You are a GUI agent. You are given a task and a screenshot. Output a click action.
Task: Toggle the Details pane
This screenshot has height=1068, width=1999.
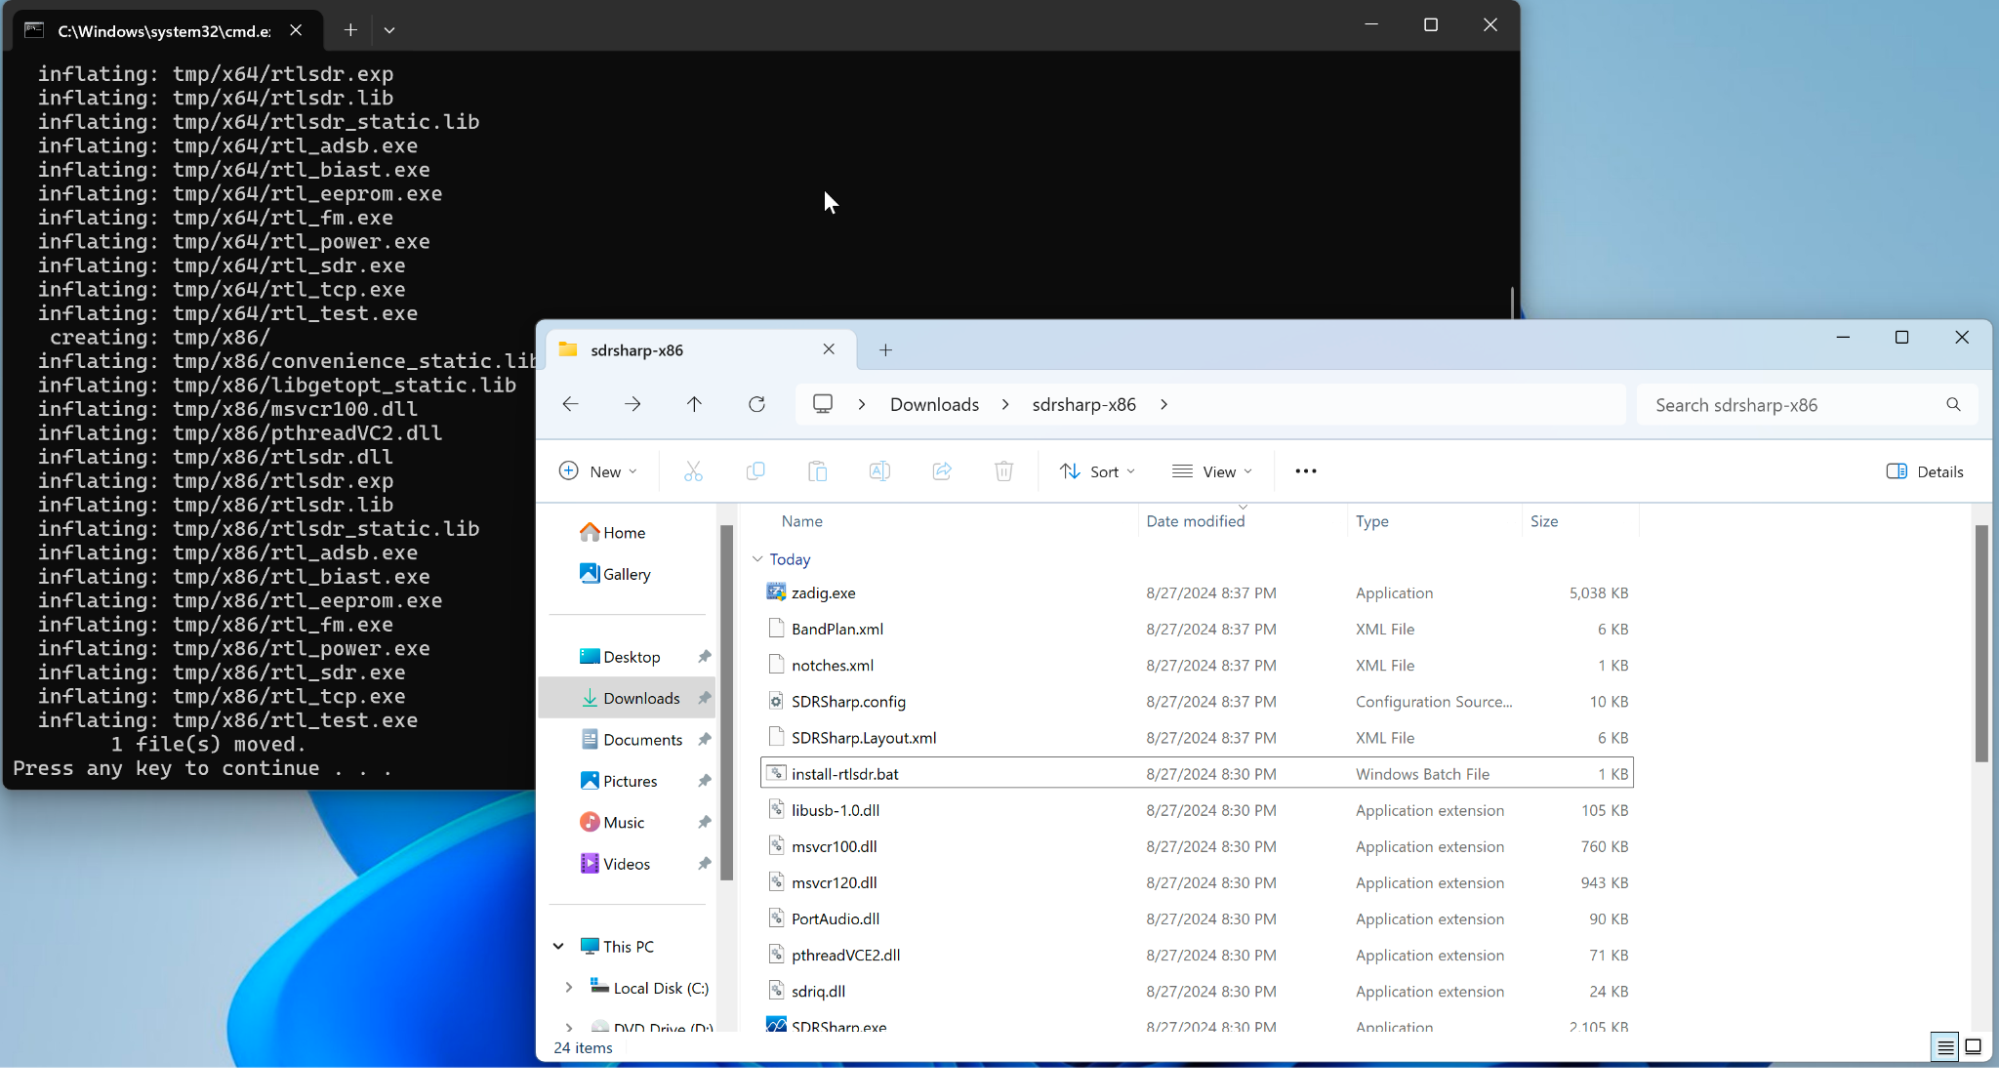pos(1924,471)
